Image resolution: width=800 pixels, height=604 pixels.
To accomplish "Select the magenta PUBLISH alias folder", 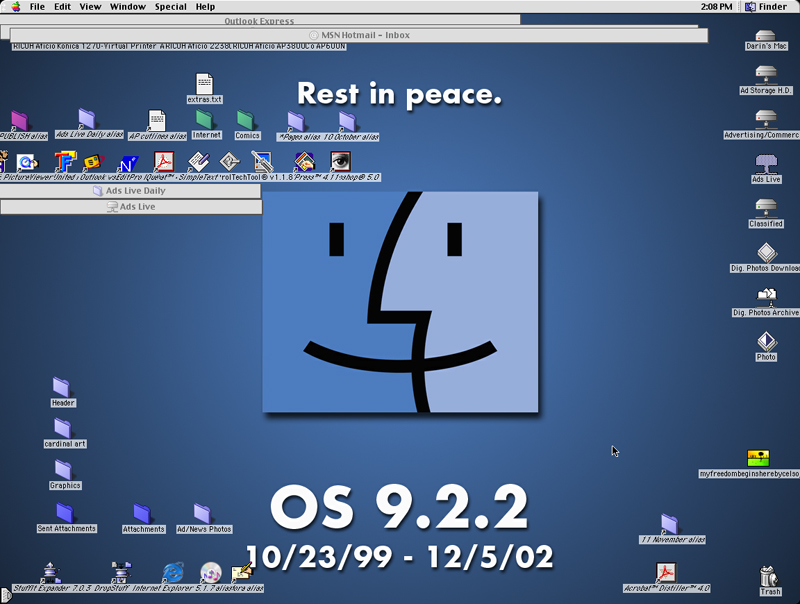I will (19, 121).
